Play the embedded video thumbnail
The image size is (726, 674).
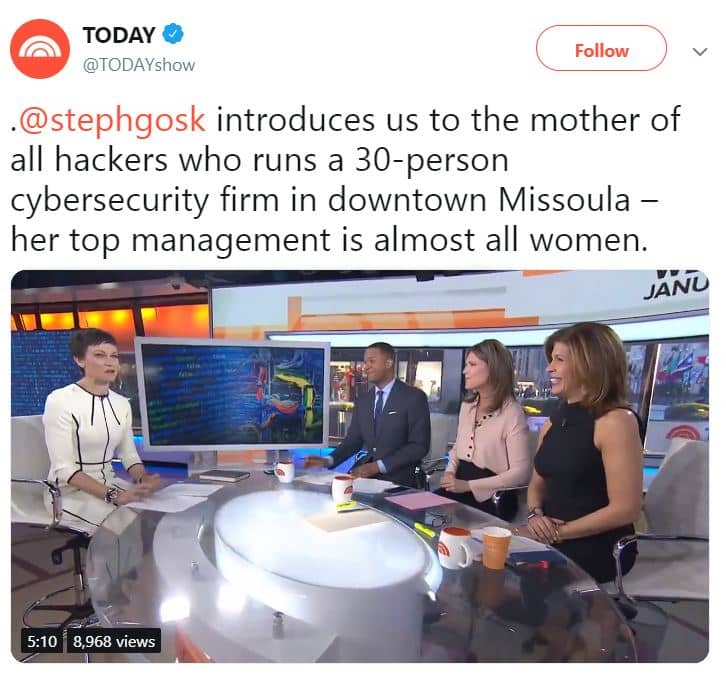(x=360, y=466)
